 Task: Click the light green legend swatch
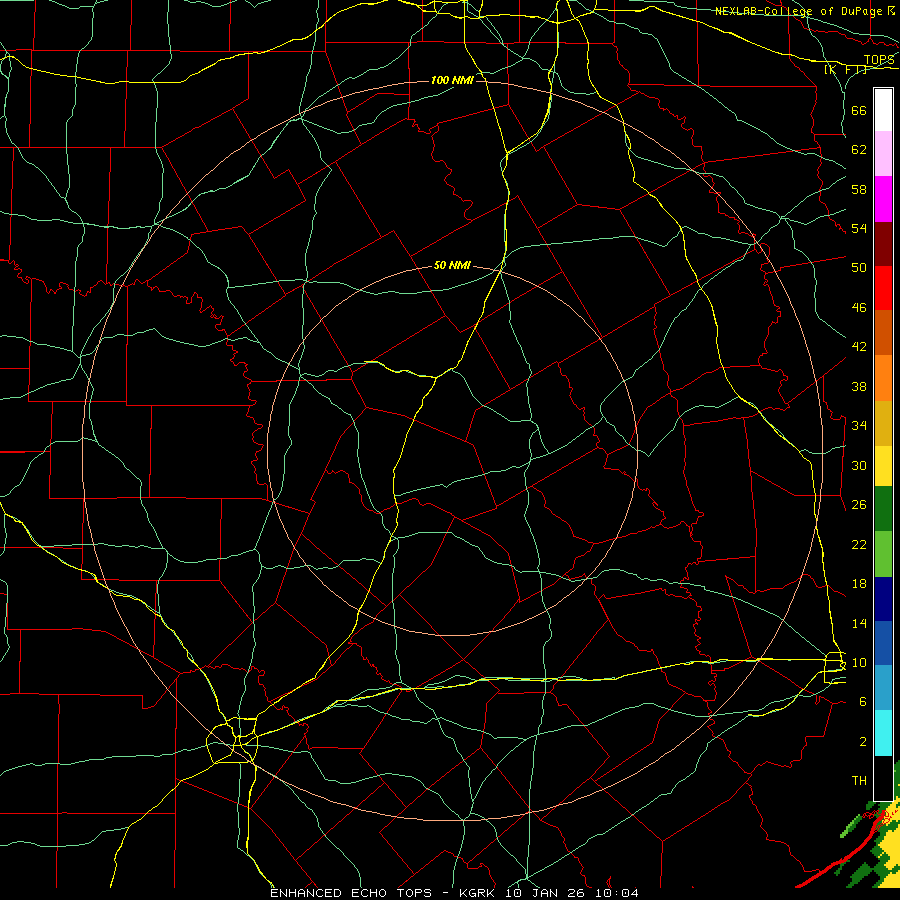click(883, 554)
